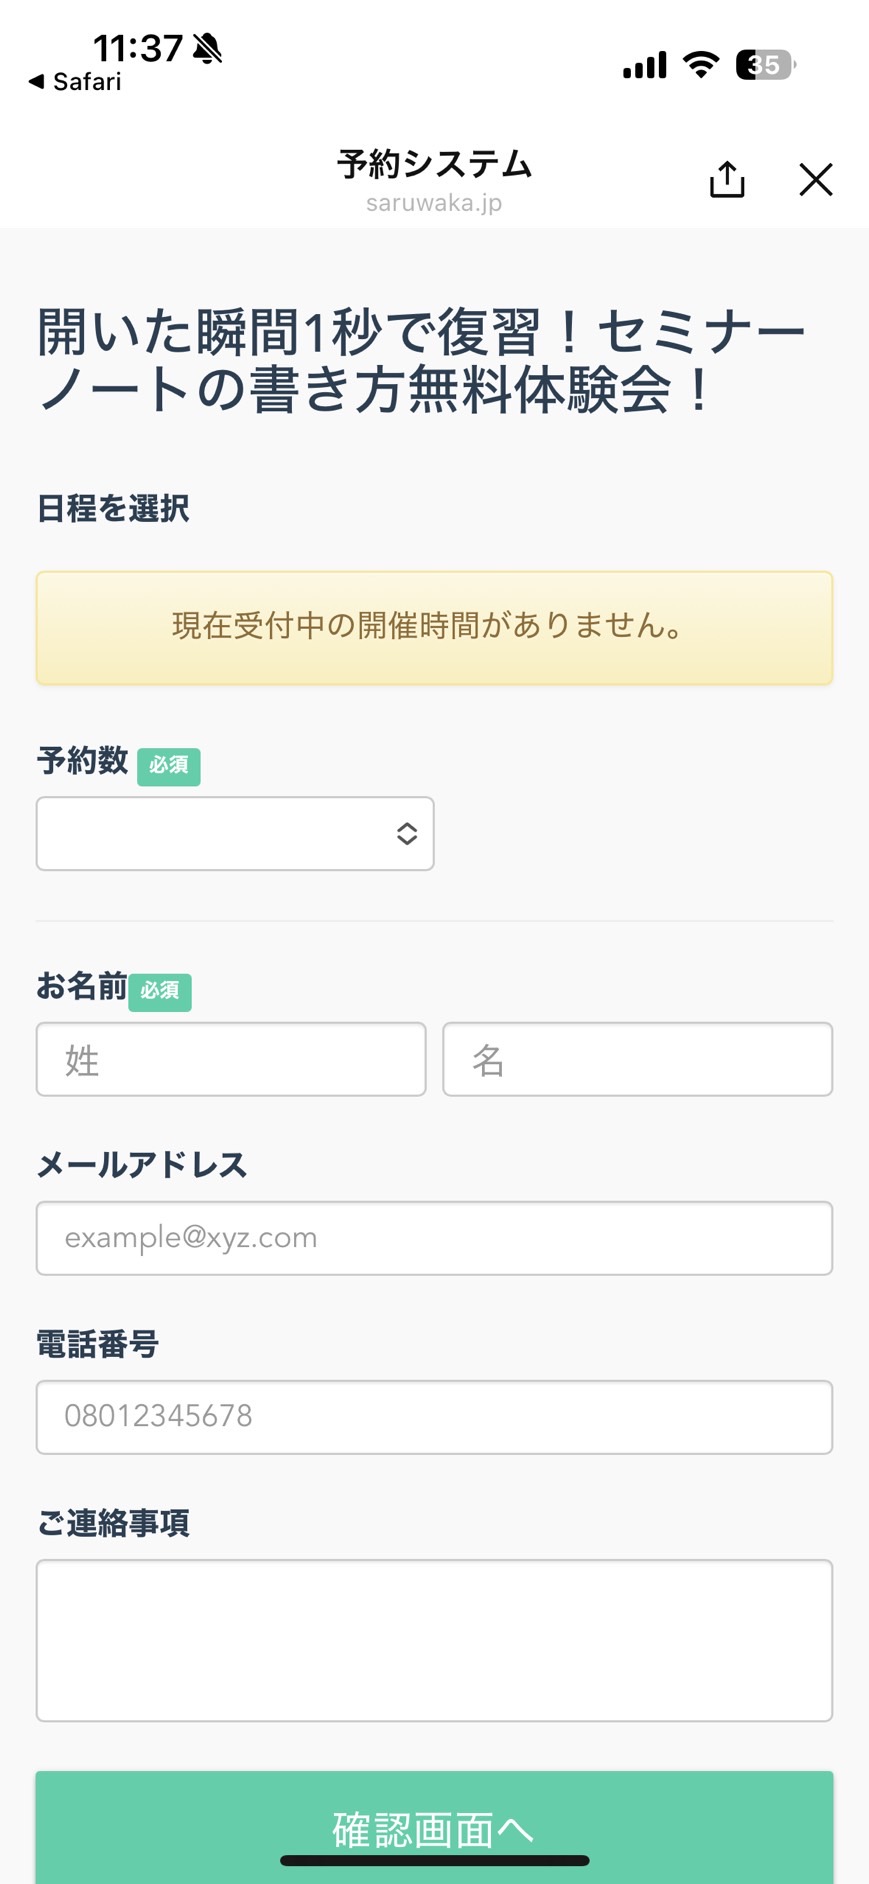The height and width of the screenshot is (1884, 869).
Task: Submit with the 確認画面へ button
Action: 434,1828
